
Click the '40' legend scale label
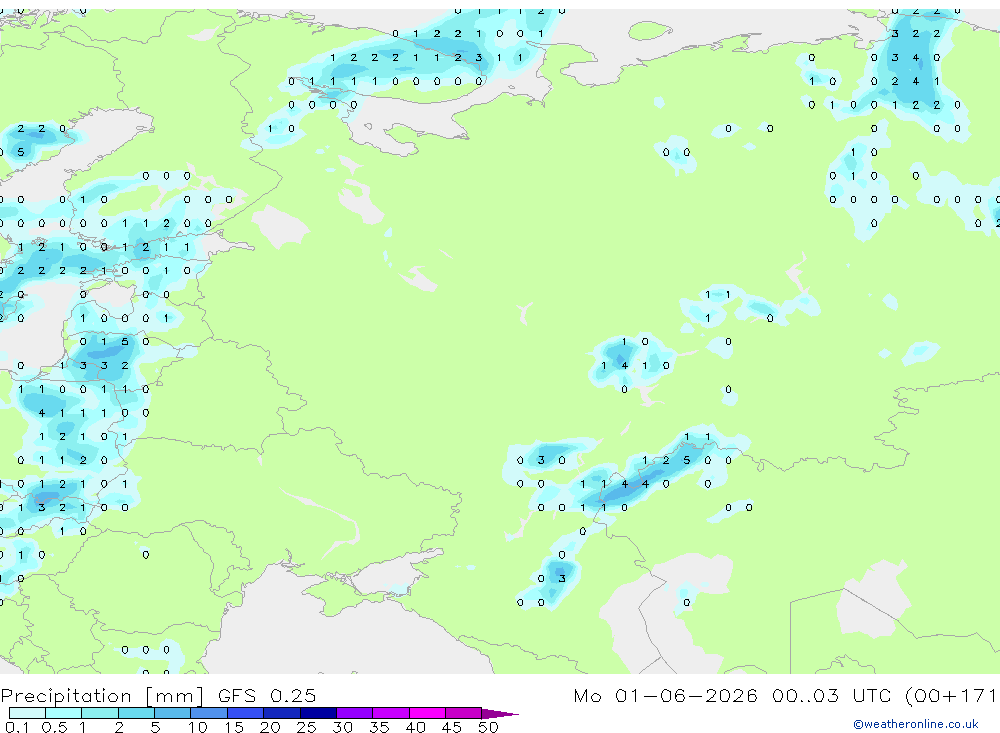click(415, 727)
